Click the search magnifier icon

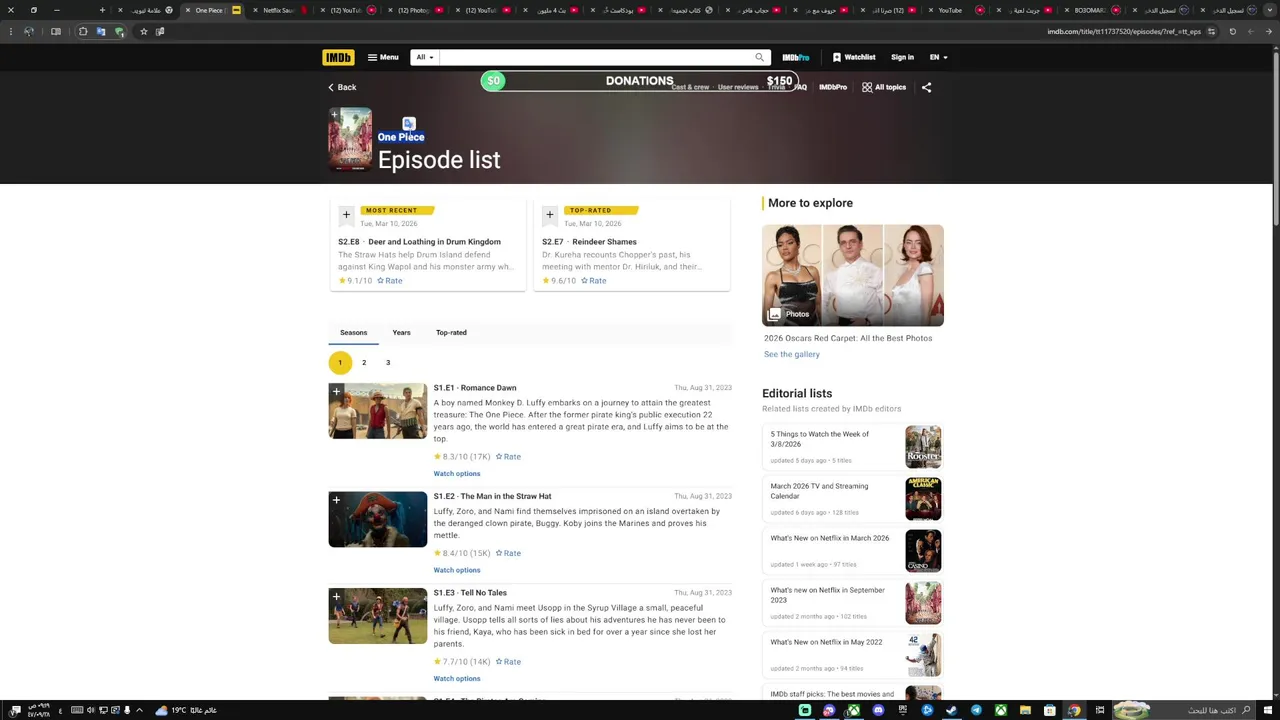760,57
